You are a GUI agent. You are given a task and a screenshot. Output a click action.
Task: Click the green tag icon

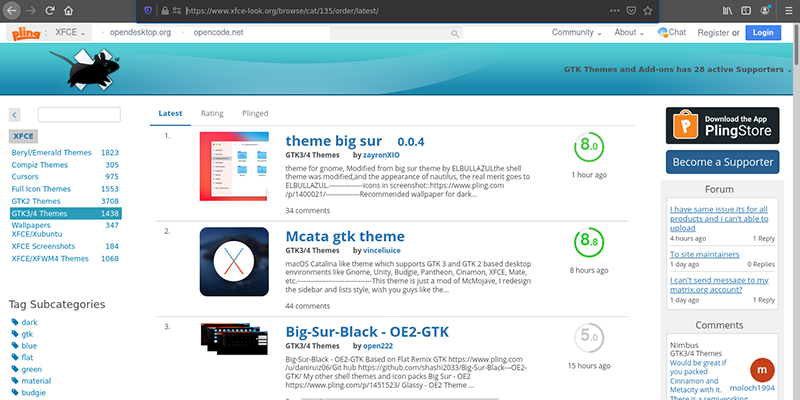(x=15, y=369)
